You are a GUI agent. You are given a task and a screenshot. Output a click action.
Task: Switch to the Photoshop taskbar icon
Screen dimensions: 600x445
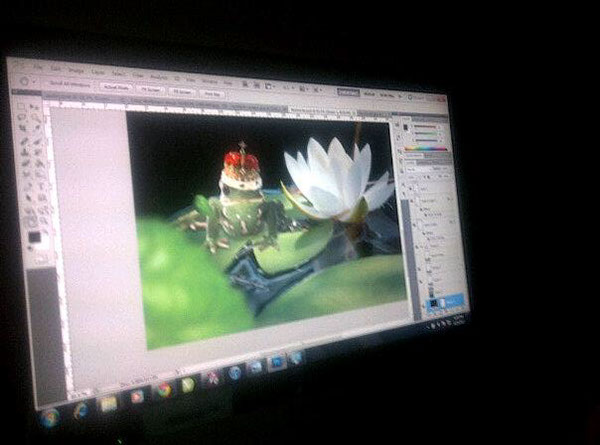pos(276,362)
